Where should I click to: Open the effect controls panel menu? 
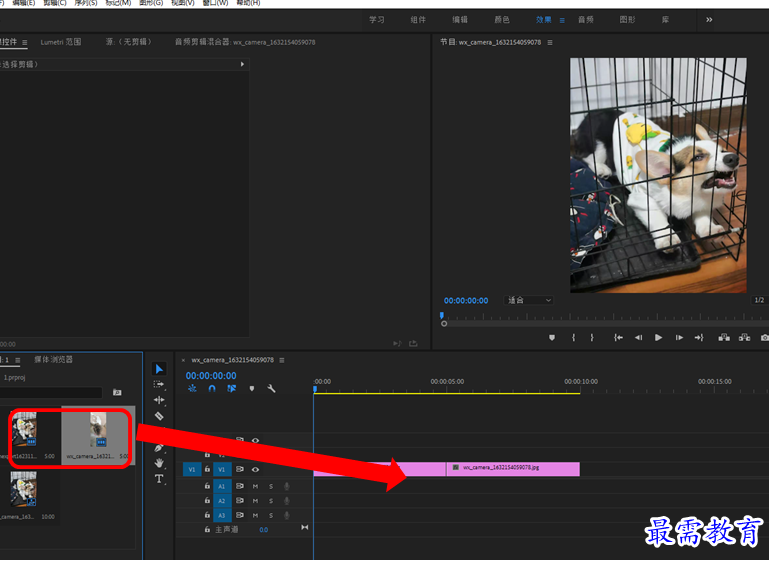click(x=25, y=43)
